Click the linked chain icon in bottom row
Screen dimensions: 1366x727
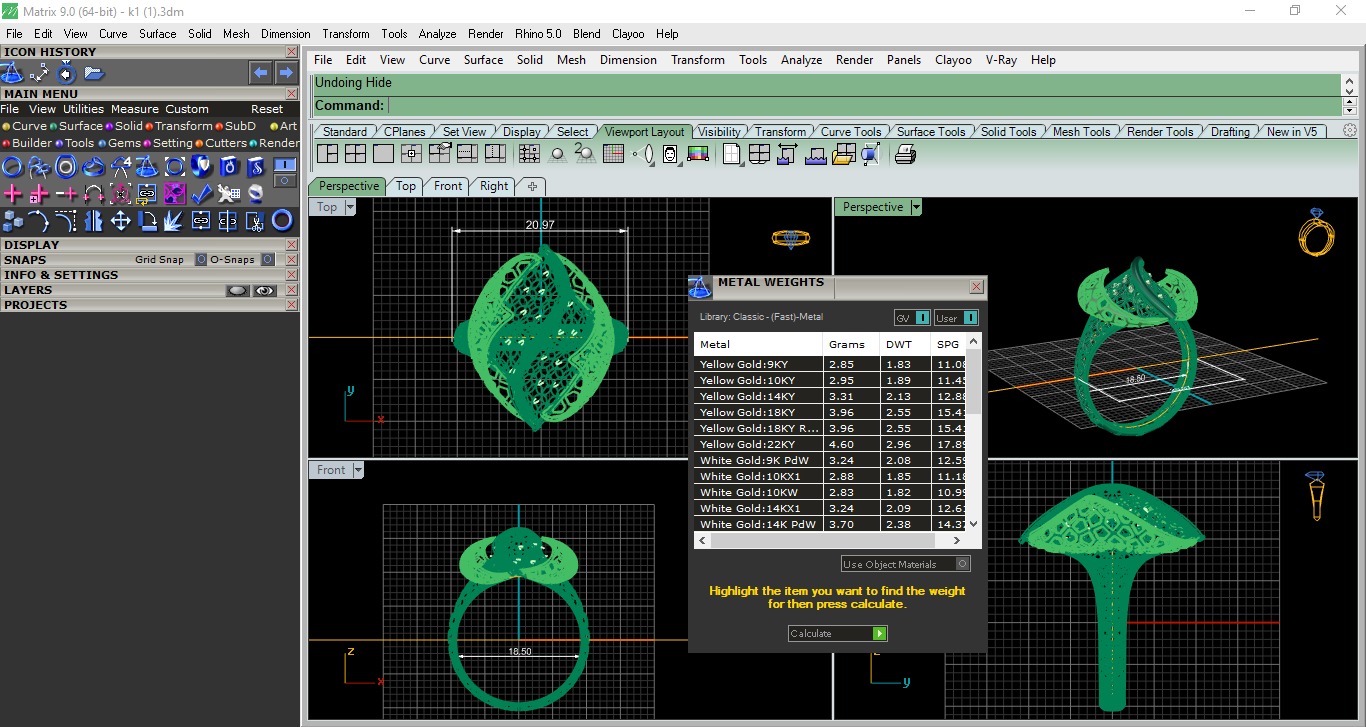click(x=201, y=220)
